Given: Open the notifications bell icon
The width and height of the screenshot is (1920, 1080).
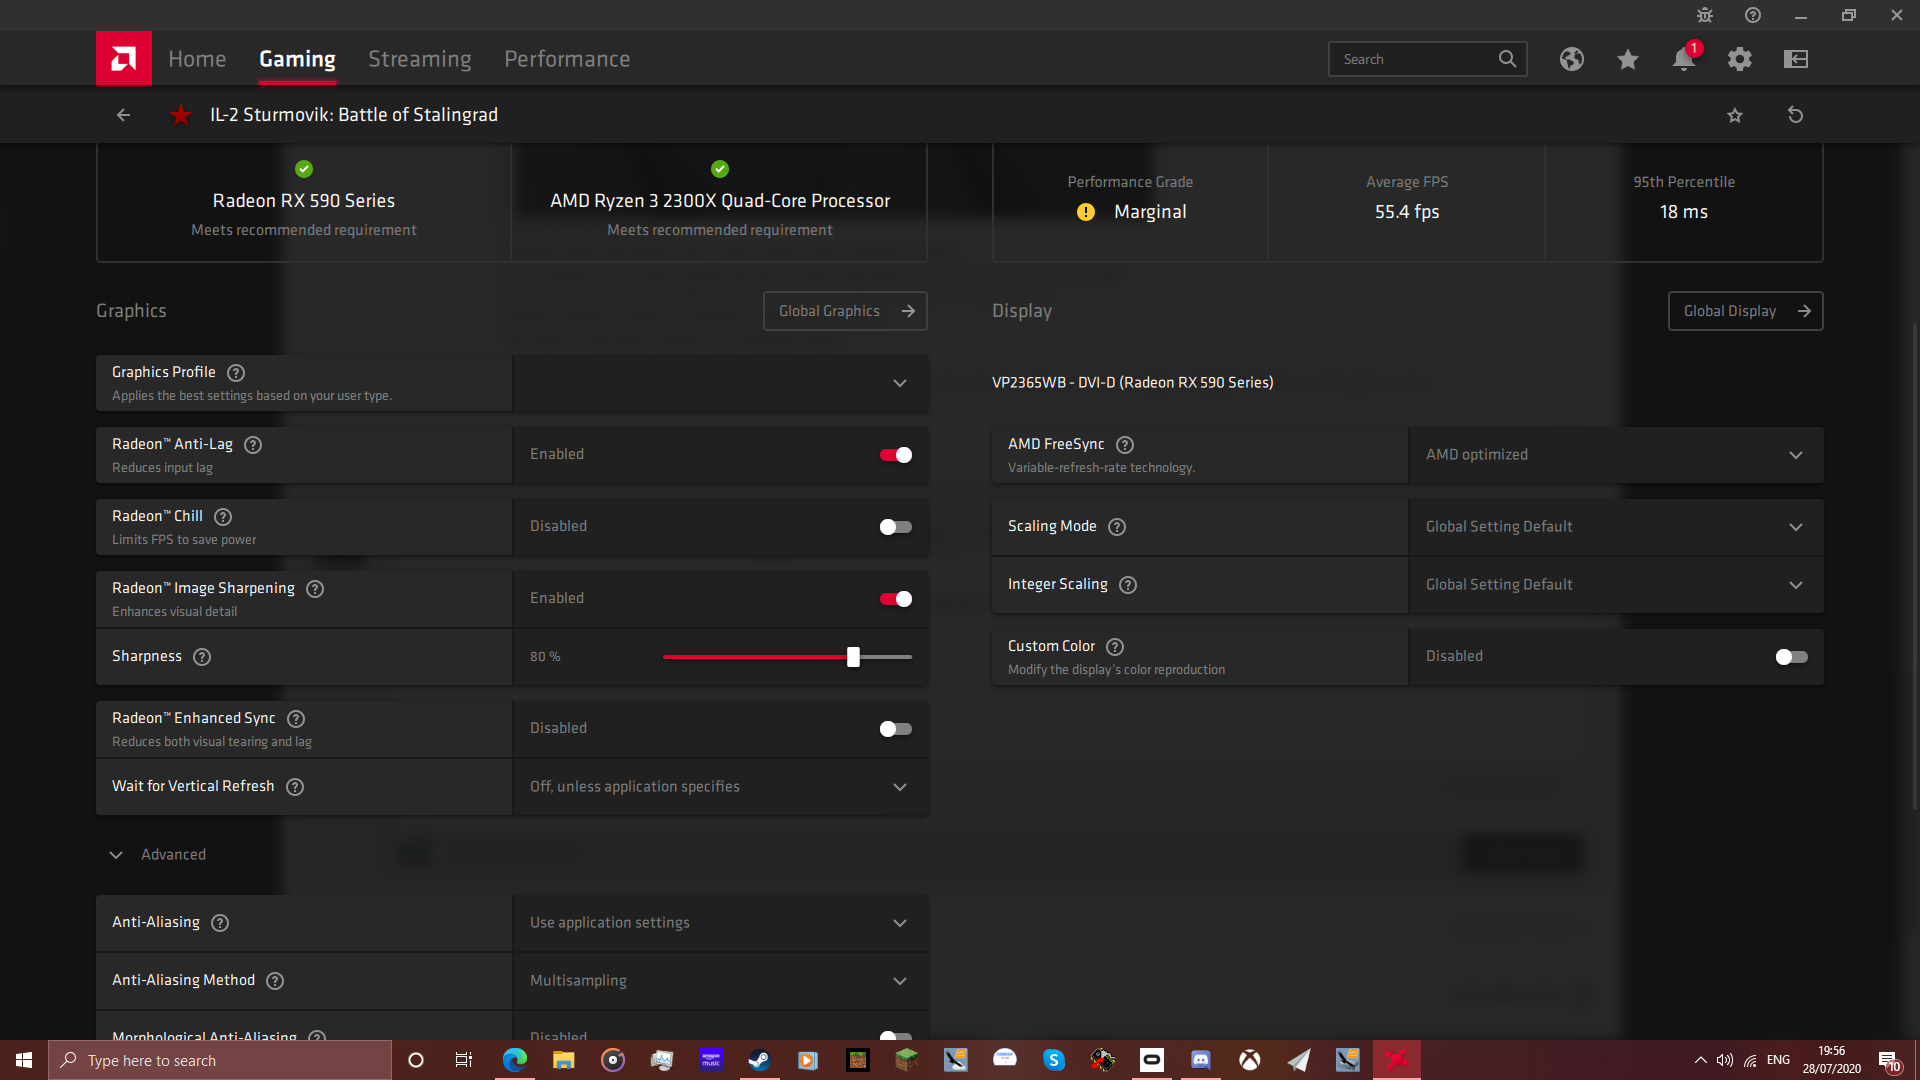Looking at the screenshot, I should click(1683, 59).
